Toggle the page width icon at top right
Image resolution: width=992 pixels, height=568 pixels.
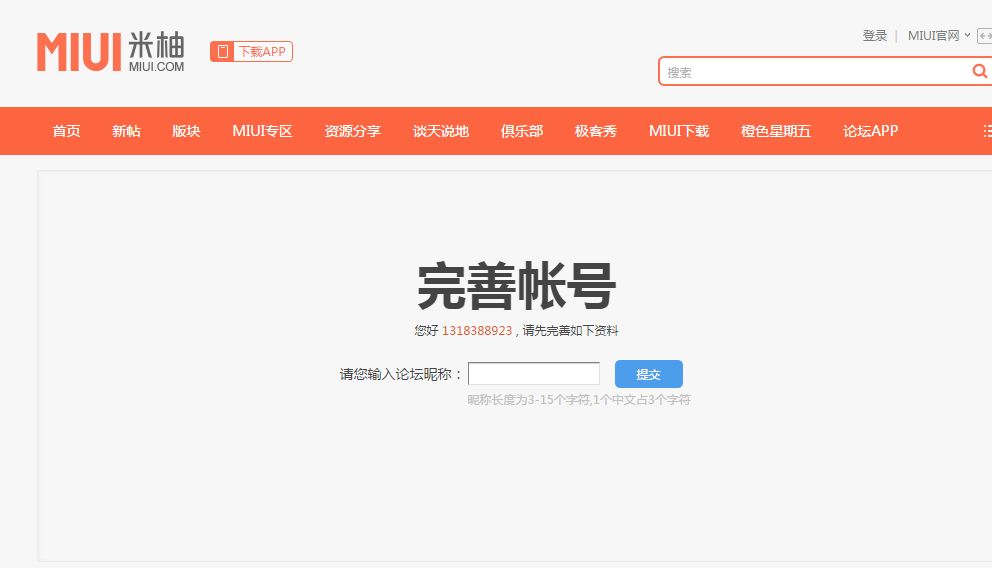(984, 36)
